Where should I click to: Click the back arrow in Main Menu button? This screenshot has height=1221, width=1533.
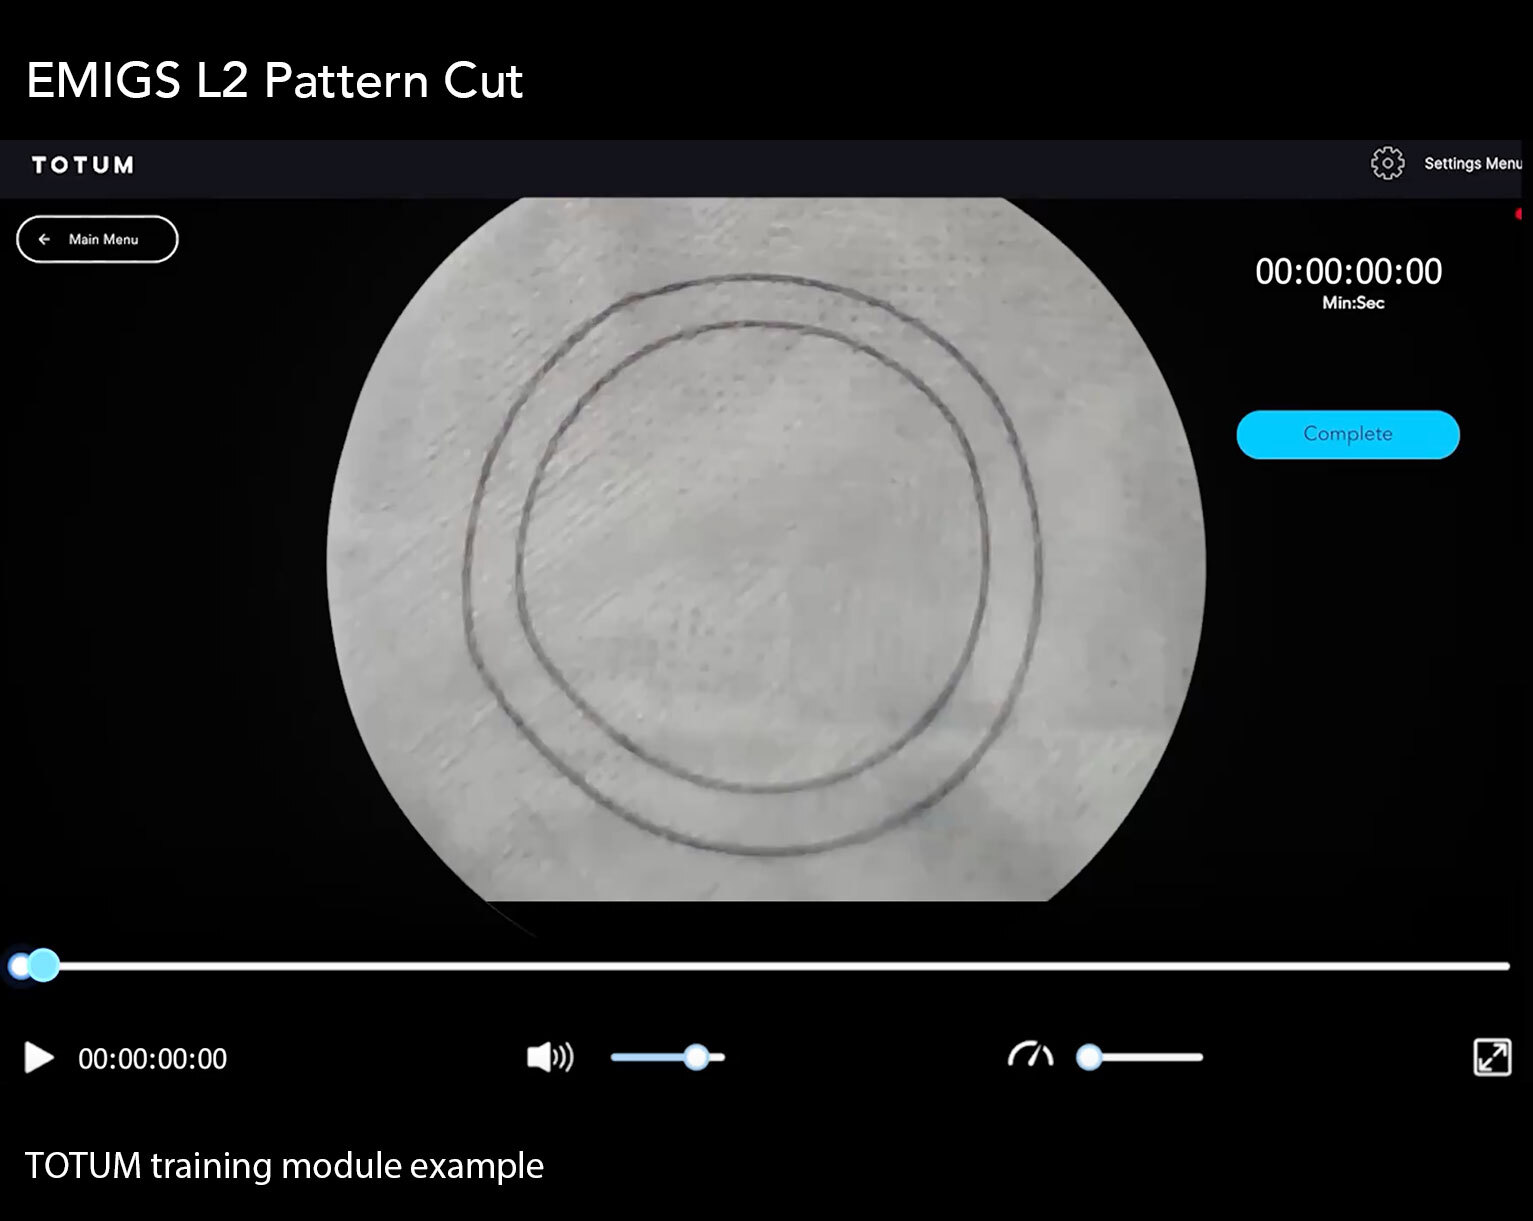(x=44, y=239)
